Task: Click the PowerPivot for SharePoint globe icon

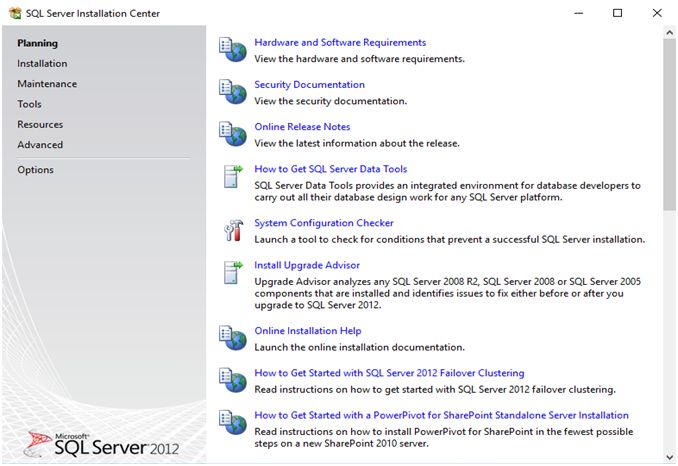Action: 233,422
